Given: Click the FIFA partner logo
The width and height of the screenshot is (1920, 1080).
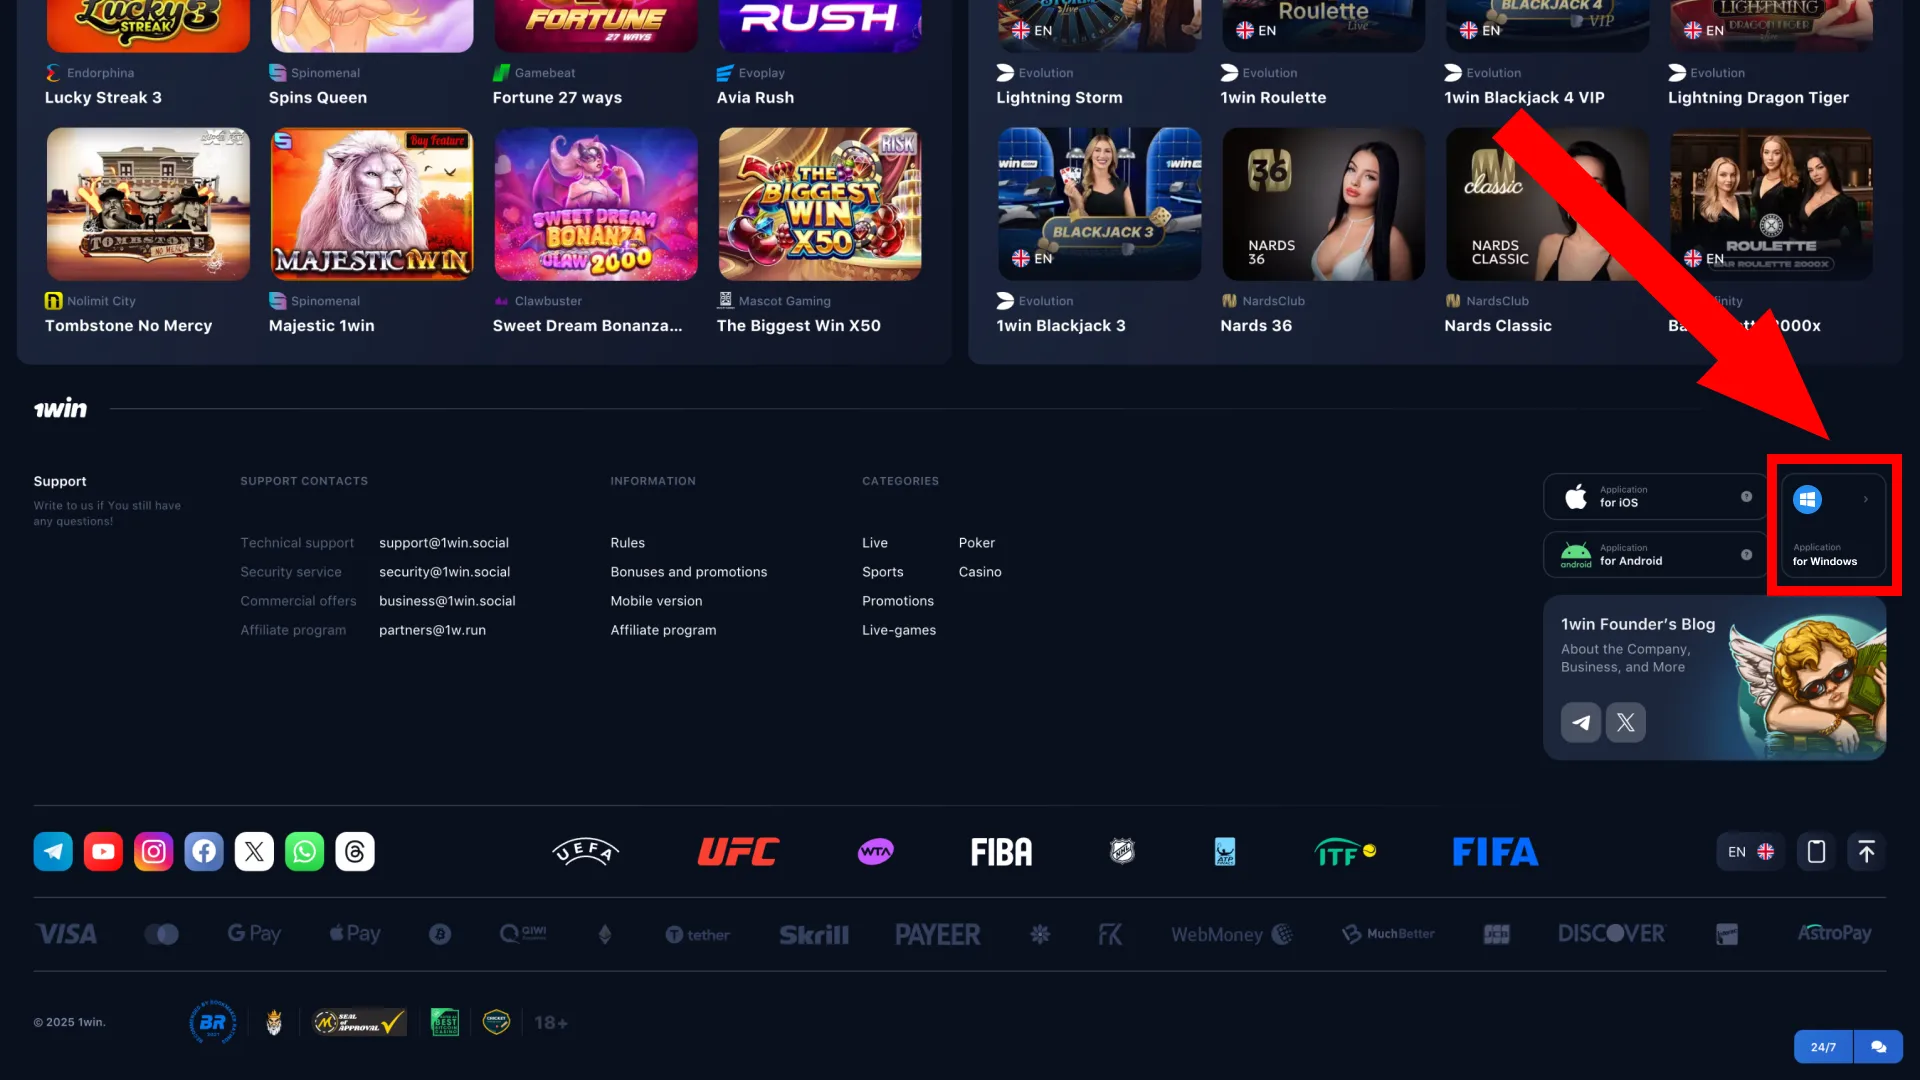Looking at the screenshot, I should point(1495,852).
